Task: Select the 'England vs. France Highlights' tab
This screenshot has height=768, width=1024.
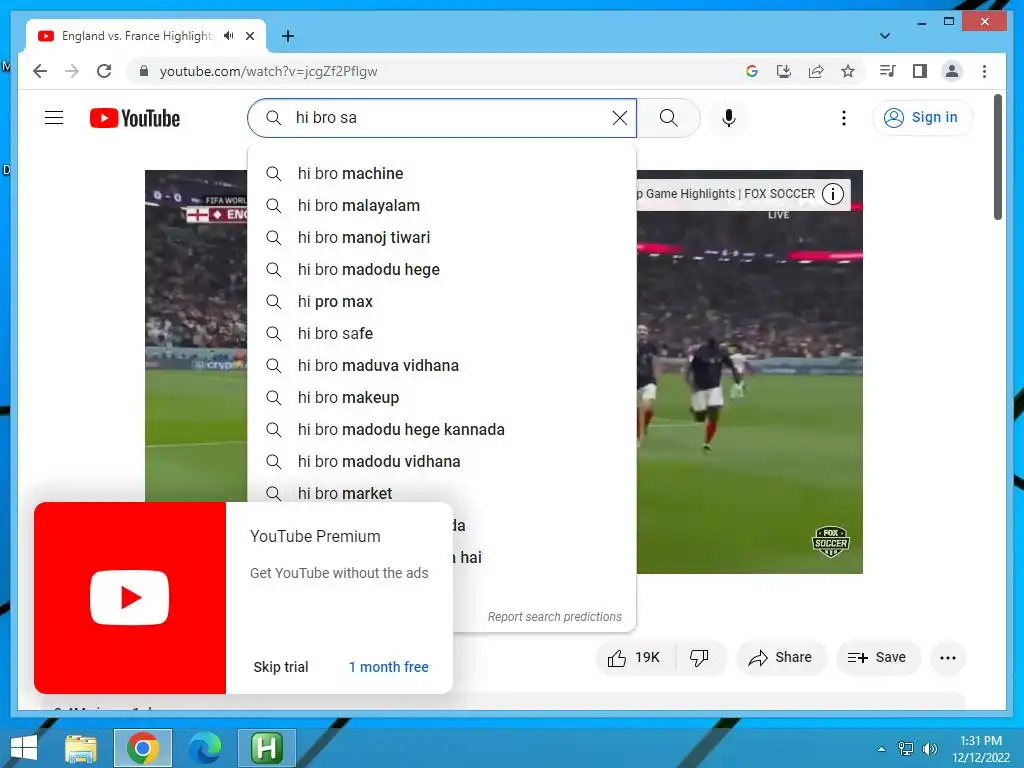Action: [136, 36]
